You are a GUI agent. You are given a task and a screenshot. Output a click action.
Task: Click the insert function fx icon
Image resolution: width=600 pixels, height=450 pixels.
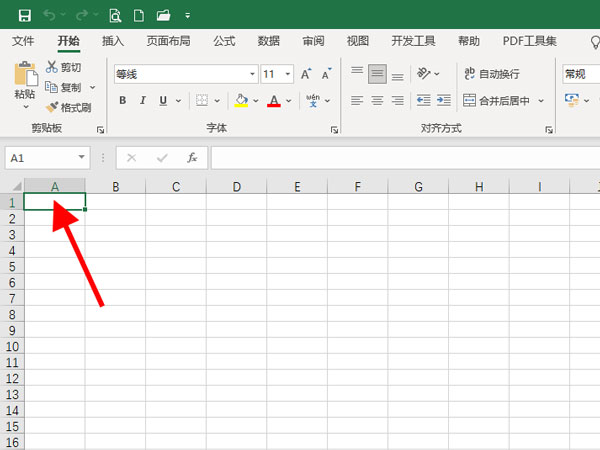point(191,158)
